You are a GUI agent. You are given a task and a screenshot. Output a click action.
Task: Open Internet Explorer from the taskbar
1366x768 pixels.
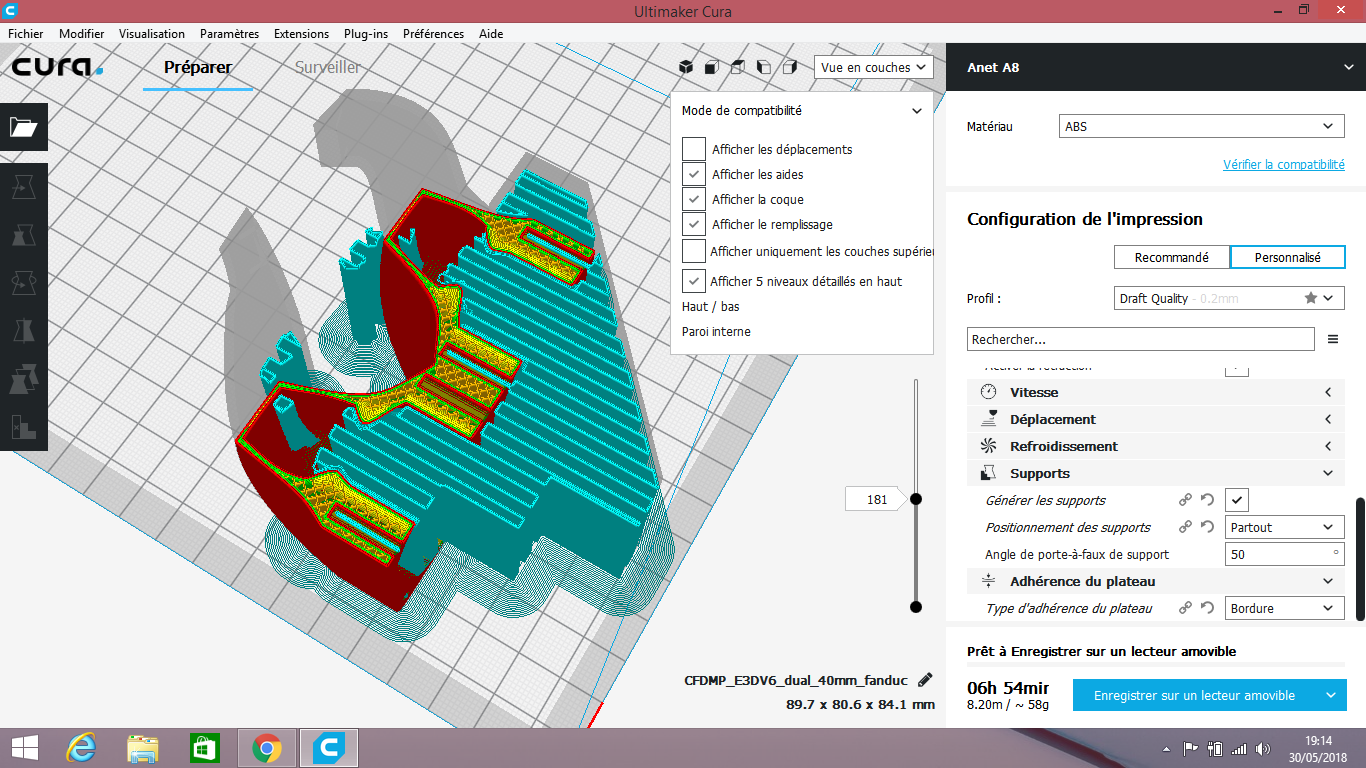coord(80,748)
